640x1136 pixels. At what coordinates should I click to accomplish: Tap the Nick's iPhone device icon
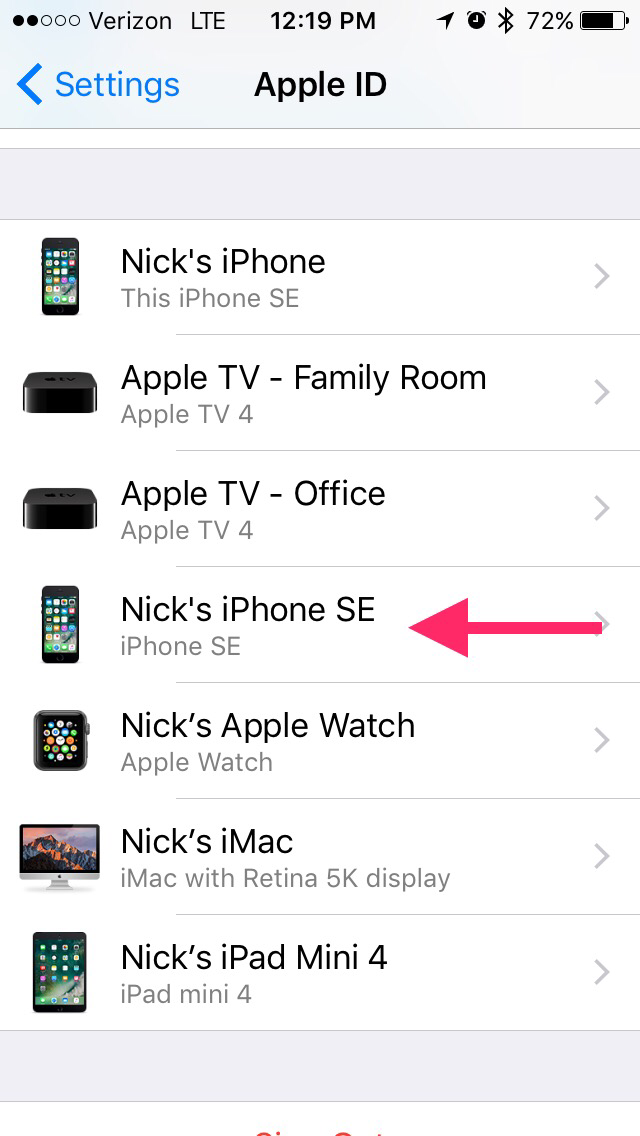coord(60,277)
